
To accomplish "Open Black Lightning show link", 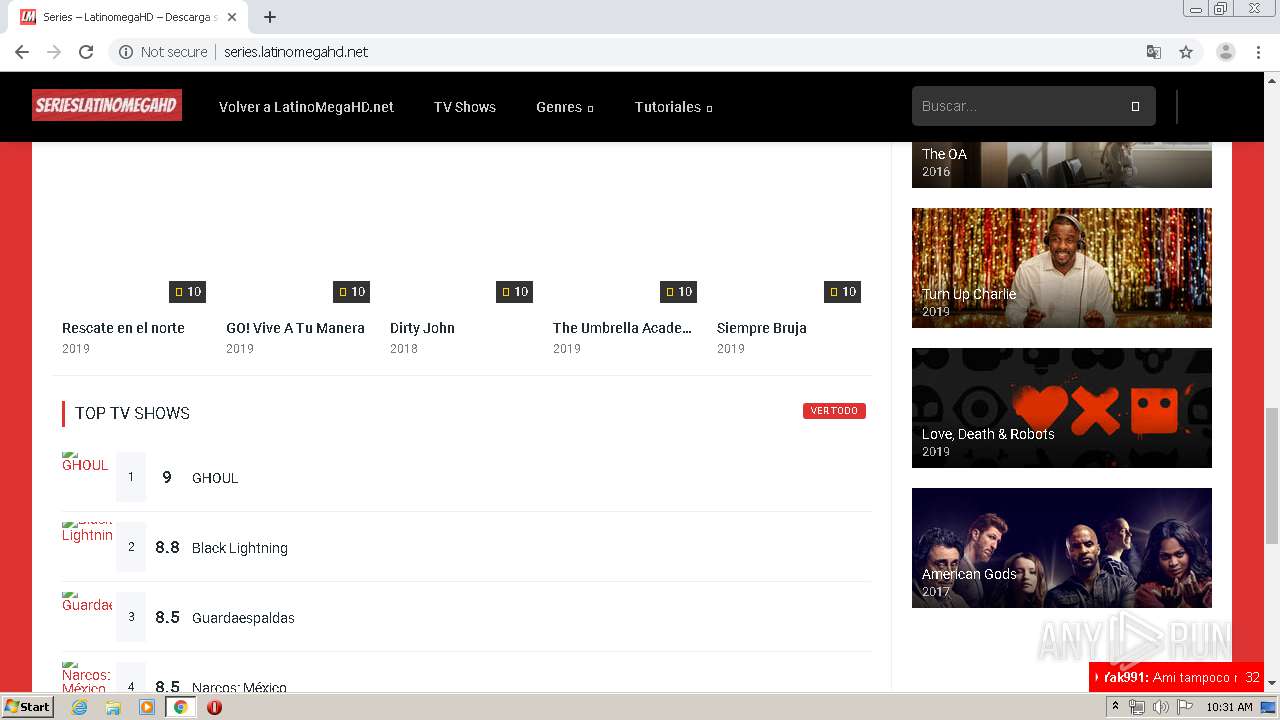I will [240, 548].
